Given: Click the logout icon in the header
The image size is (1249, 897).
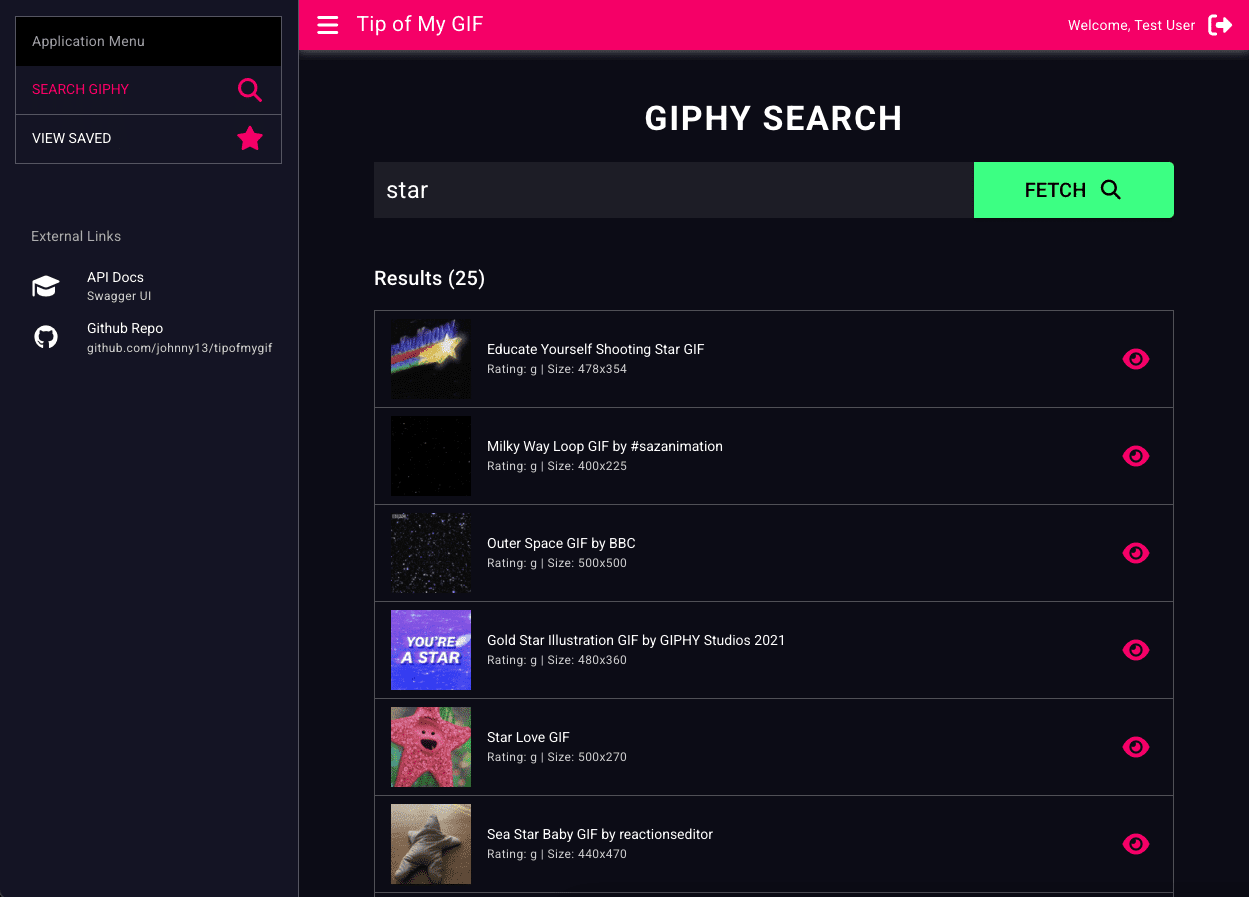Looking at the screenshot, I should tap(1220, 25).
